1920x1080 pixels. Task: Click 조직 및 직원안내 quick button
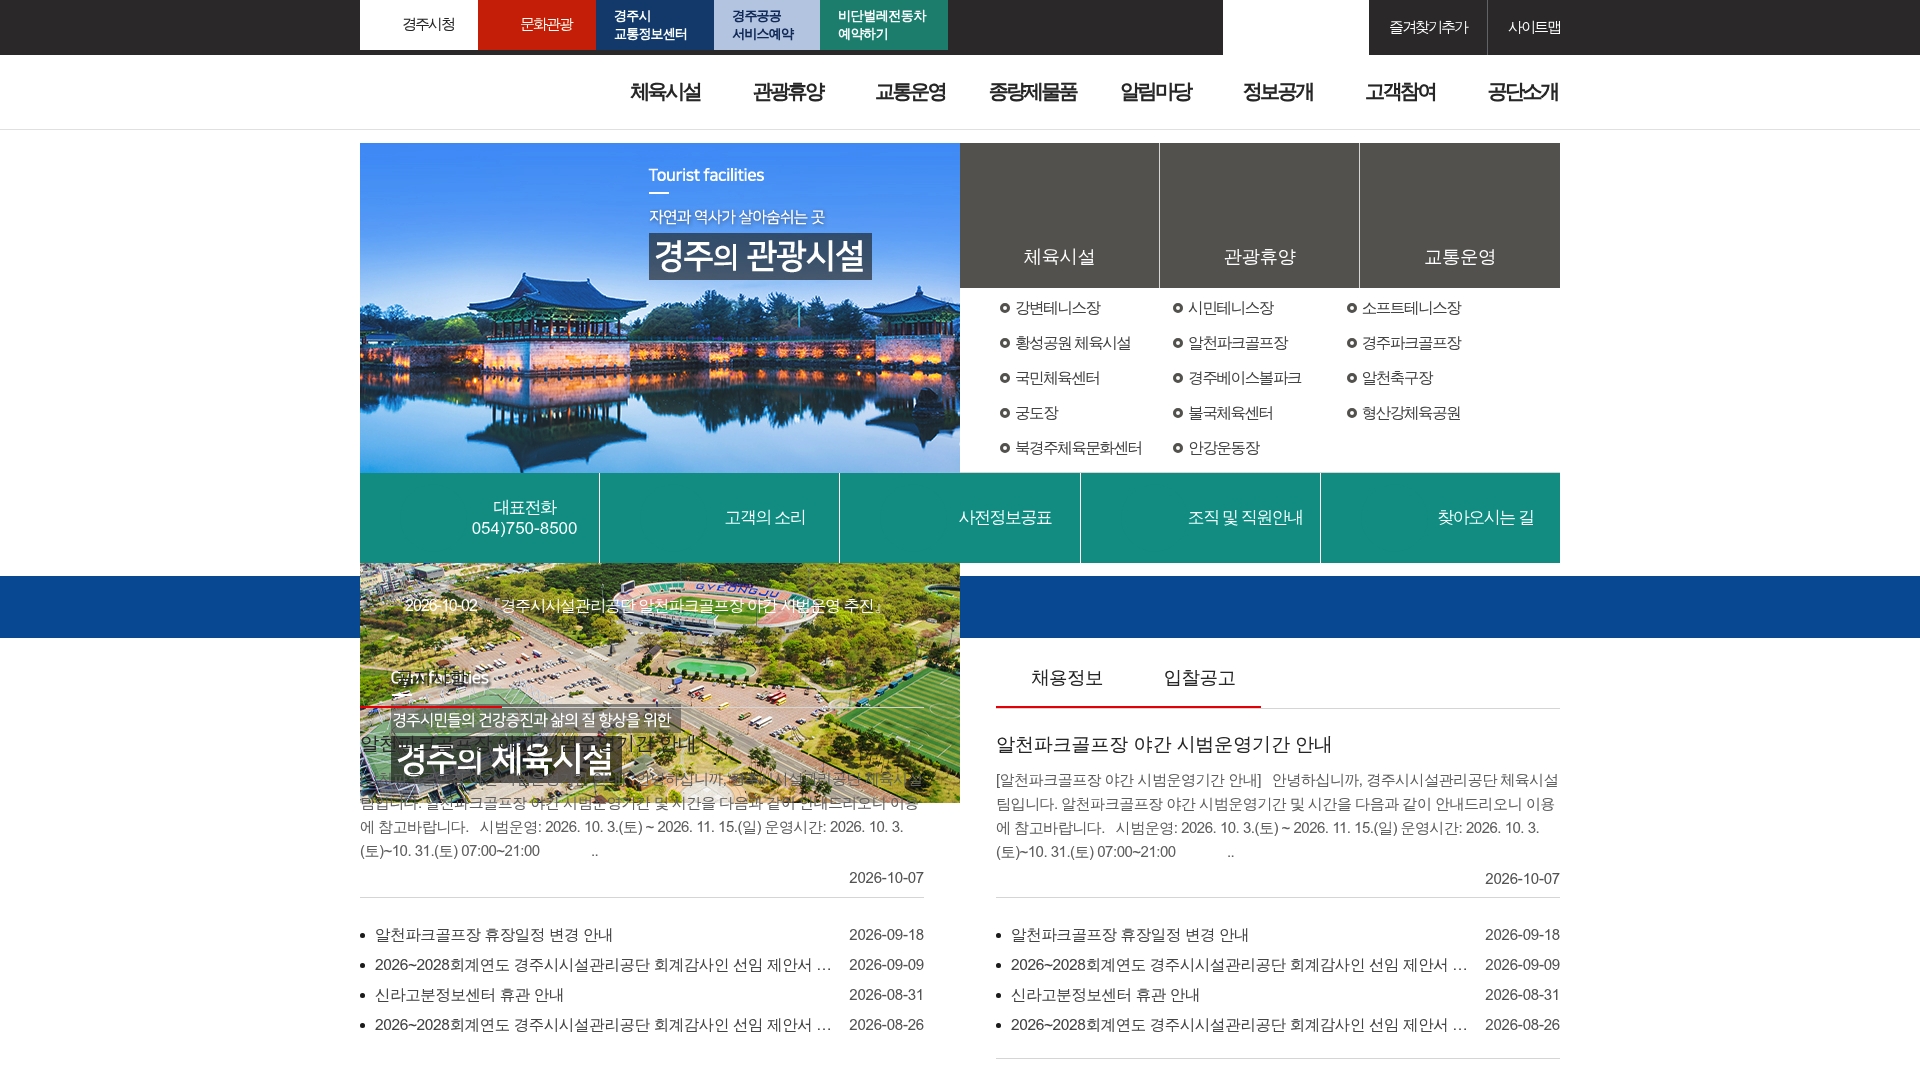pos(1200,518)
